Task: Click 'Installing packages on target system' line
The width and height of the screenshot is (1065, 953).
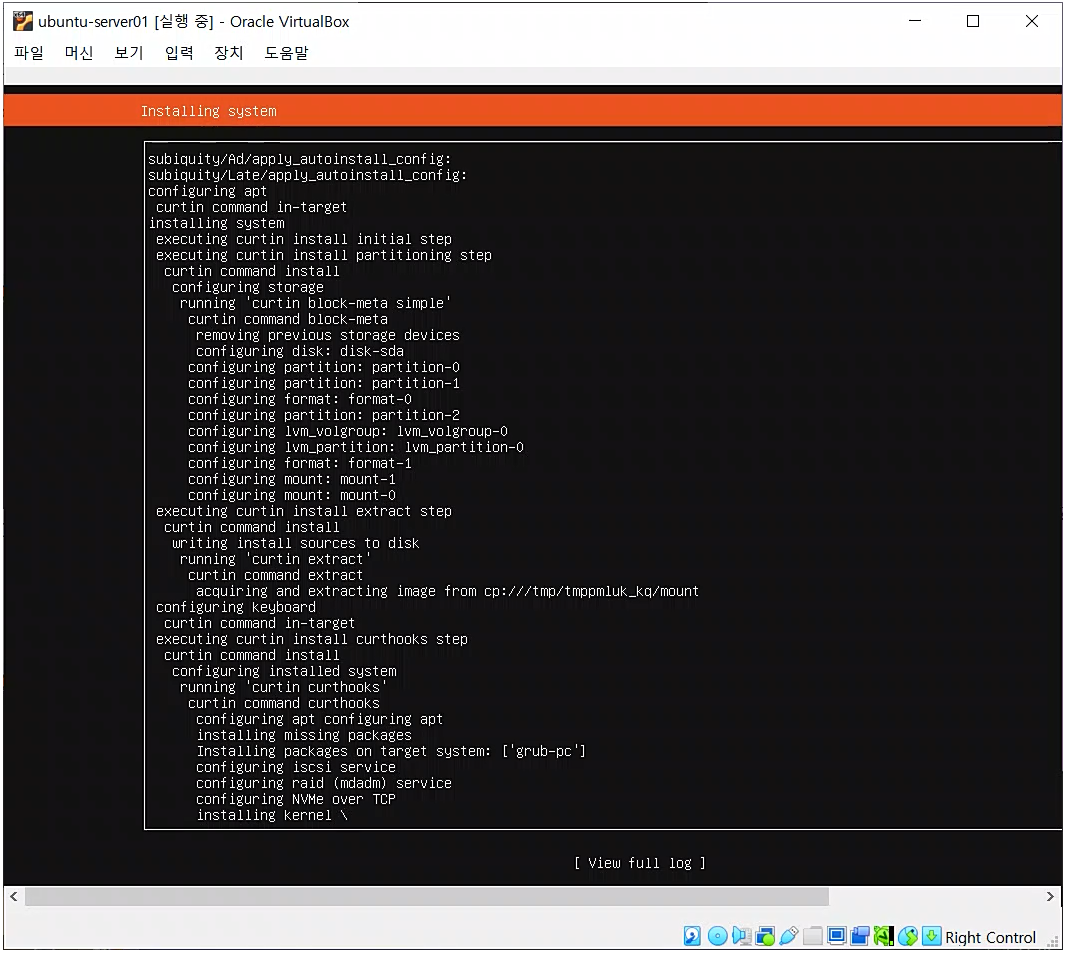Action: [x=391, y=751]
